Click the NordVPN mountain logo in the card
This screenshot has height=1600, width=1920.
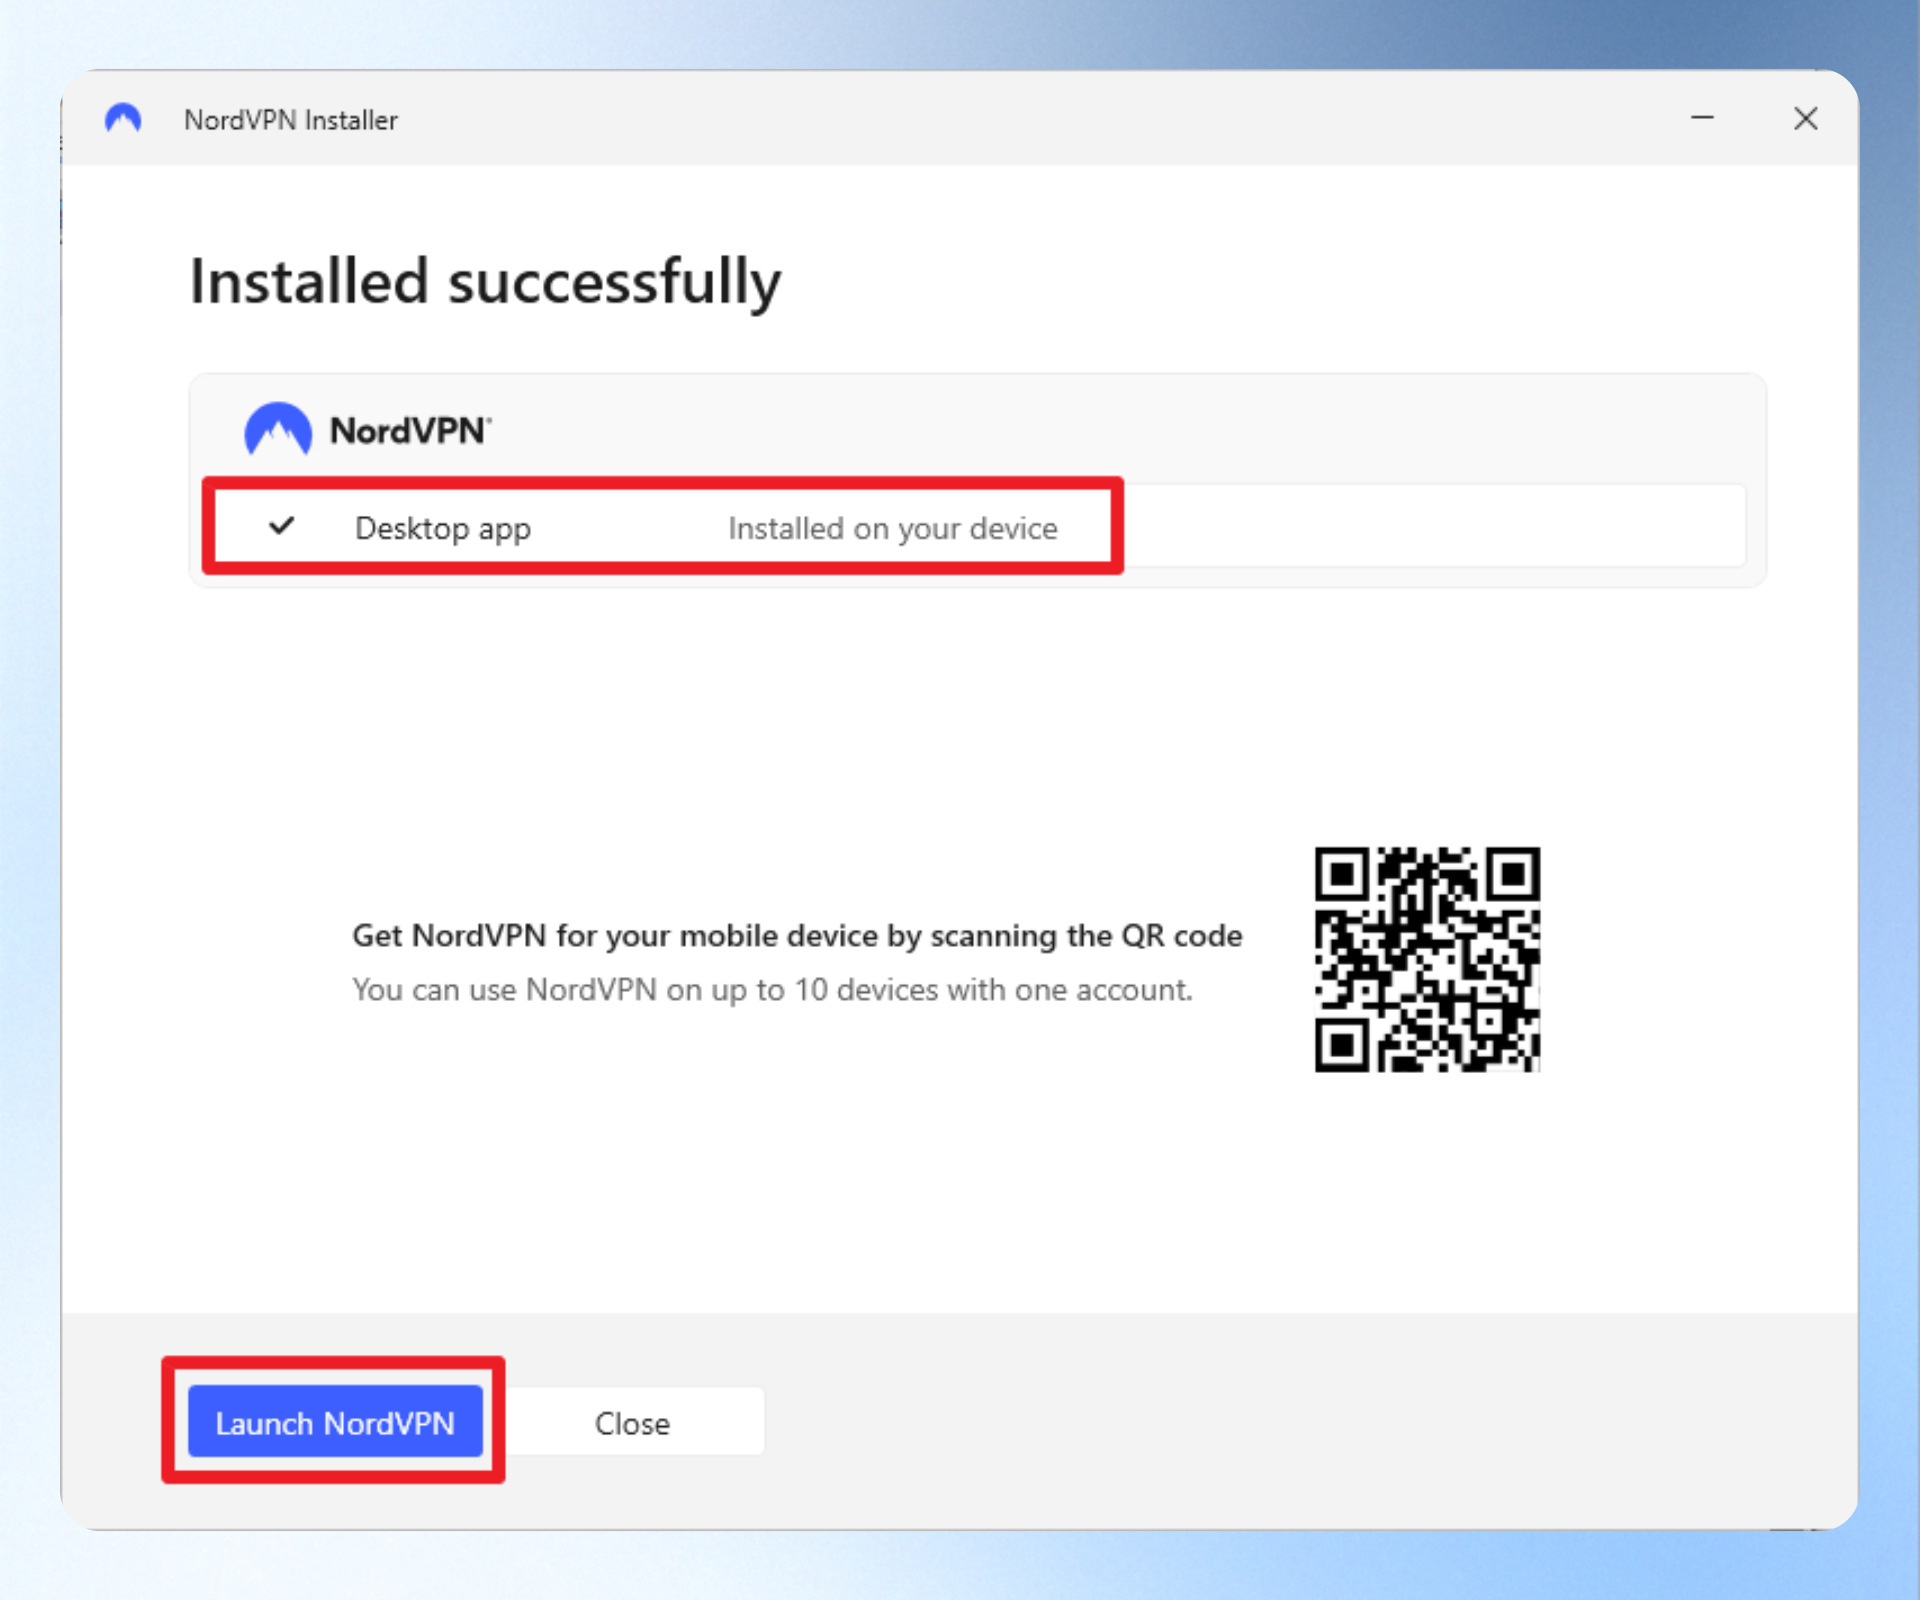[x=278, y=429]
